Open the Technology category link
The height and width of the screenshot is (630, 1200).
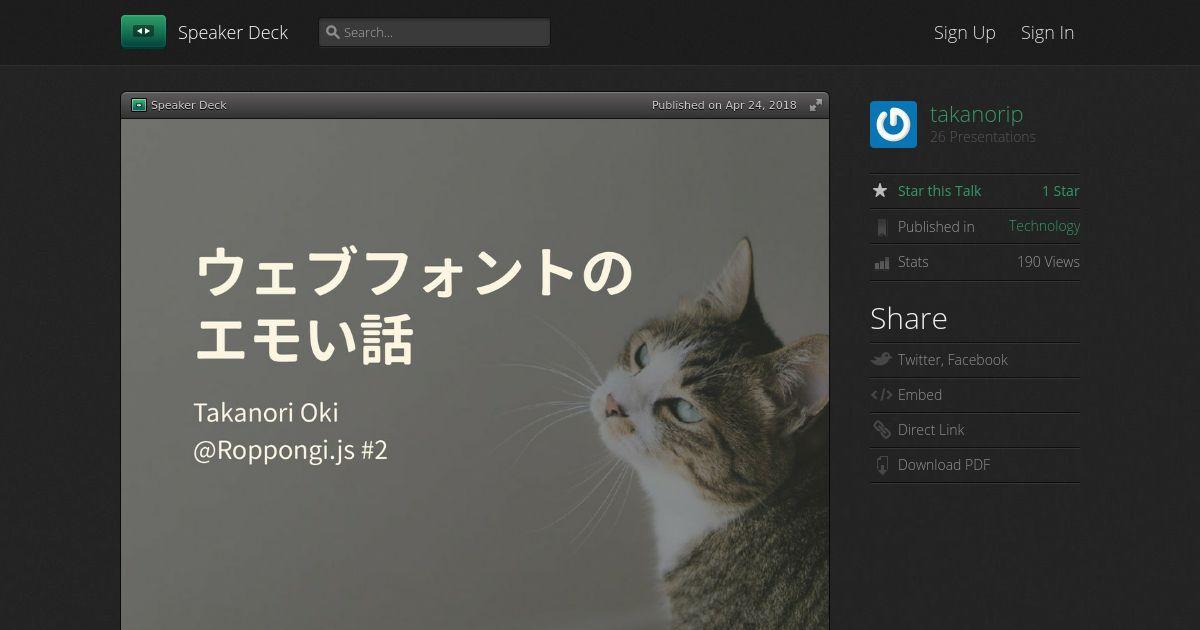[x=1044, y=226]
